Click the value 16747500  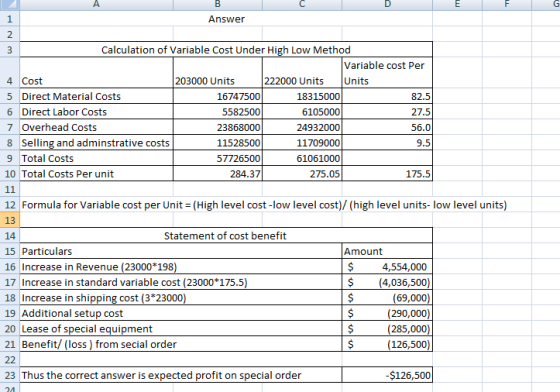click(x=218, y=96)
